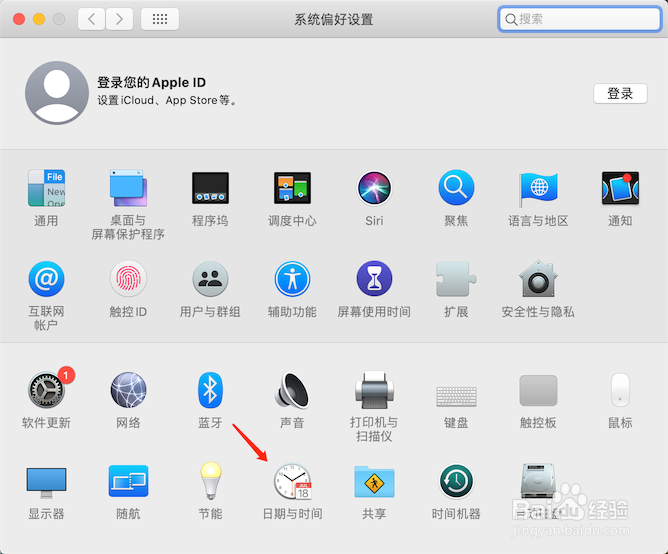The image size is (668, 554).
Task: Open the 程序坞 (Dock) preferences
Action: click(x=210, y=188)
